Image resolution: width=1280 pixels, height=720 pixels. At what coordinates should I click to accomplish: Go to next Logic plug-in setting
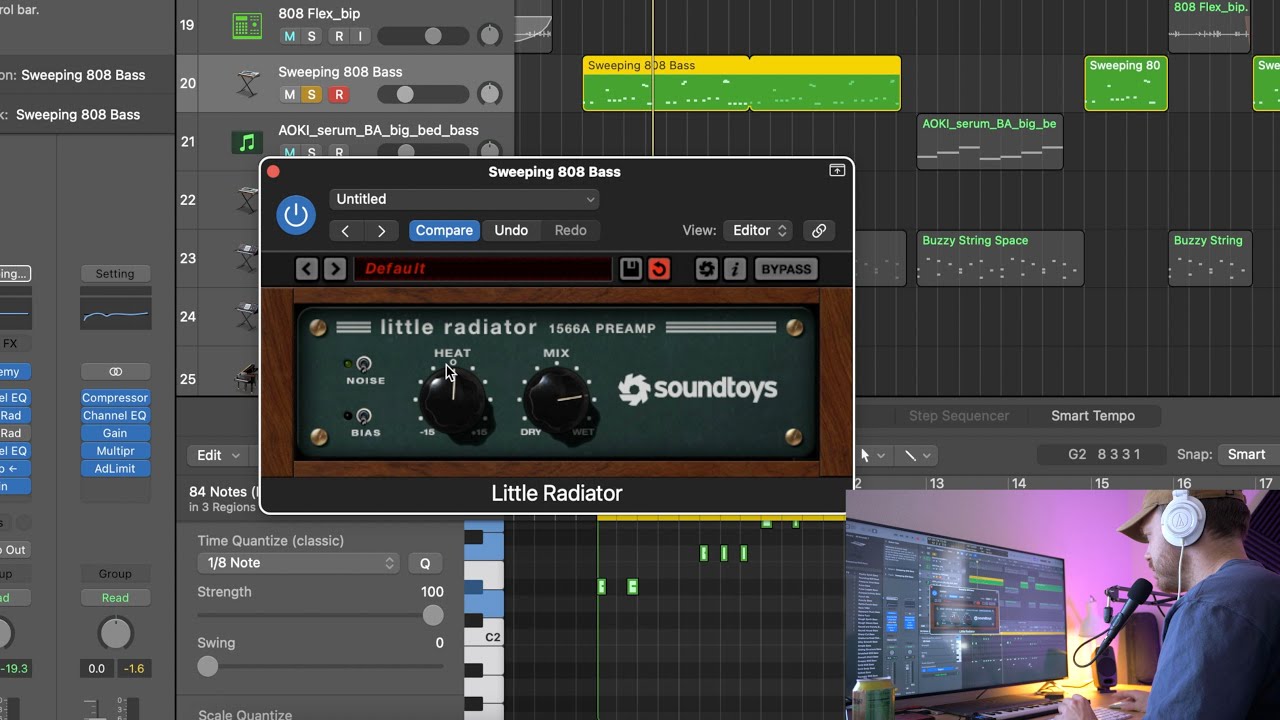[381, 231]
